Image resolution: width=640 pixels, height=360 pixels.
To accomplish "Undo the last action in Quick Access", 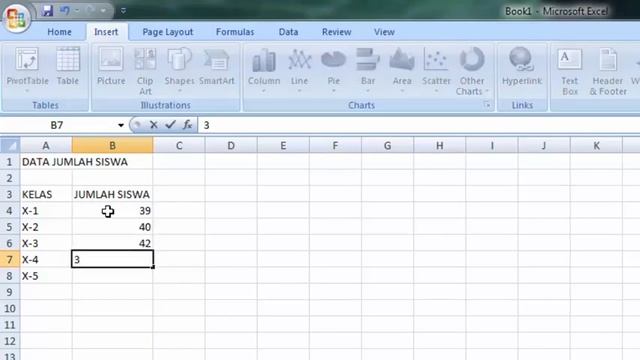I will click(64, 11).
